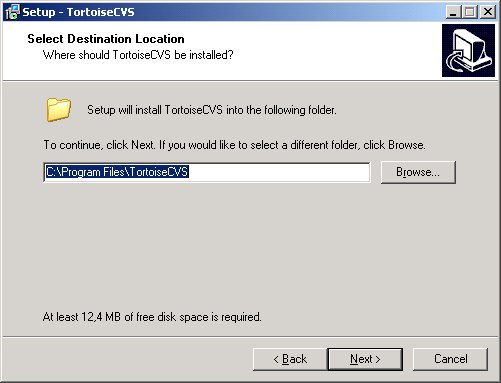Go to the next setup step
This screenshot has height=383, width=501.
365,359
